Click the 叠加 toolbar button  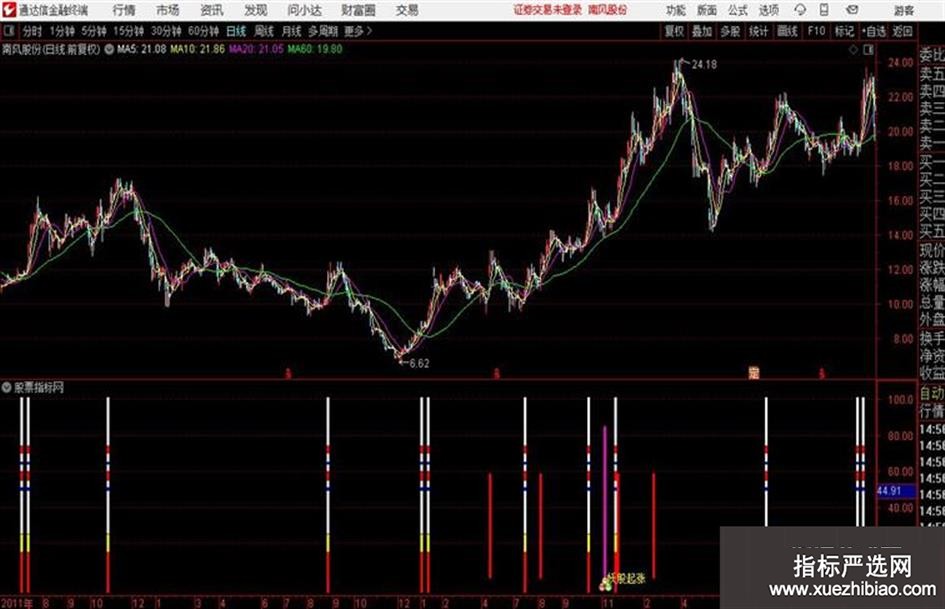click(x=702, y=31)
